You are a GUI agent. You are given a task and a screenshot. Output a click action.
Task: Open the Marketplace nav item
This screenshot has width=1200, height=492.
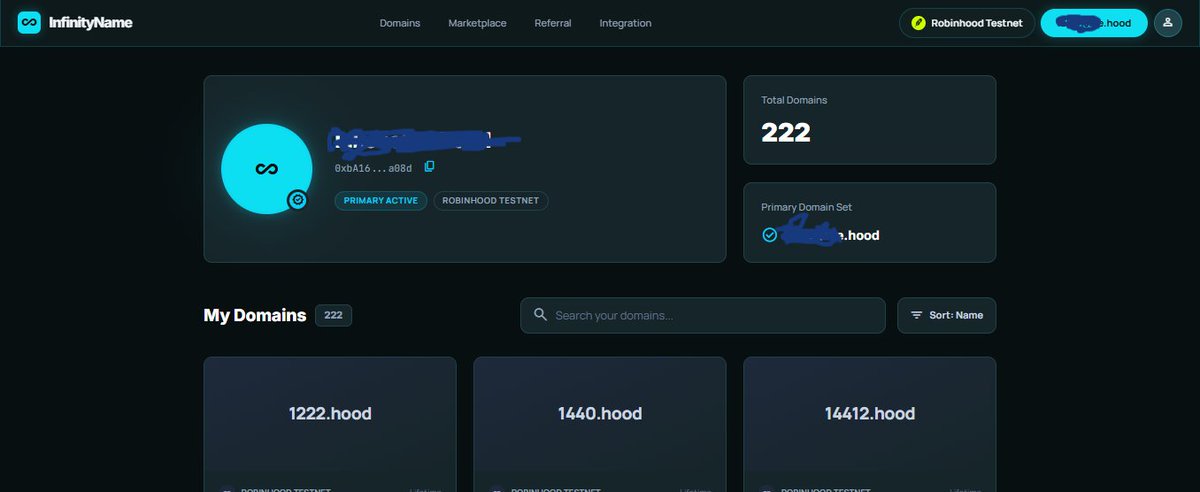[477, 23]
